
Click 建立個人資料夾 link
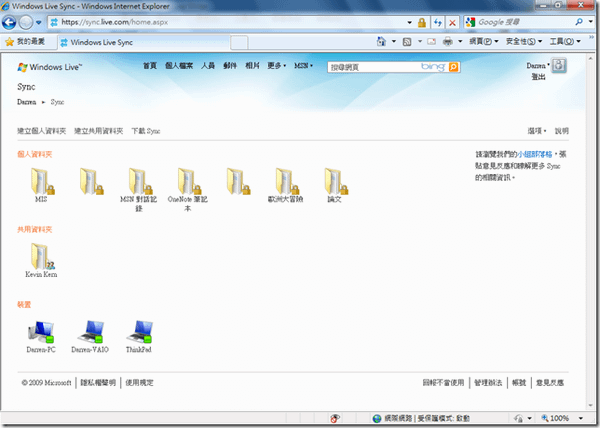[x=42, y=131]
